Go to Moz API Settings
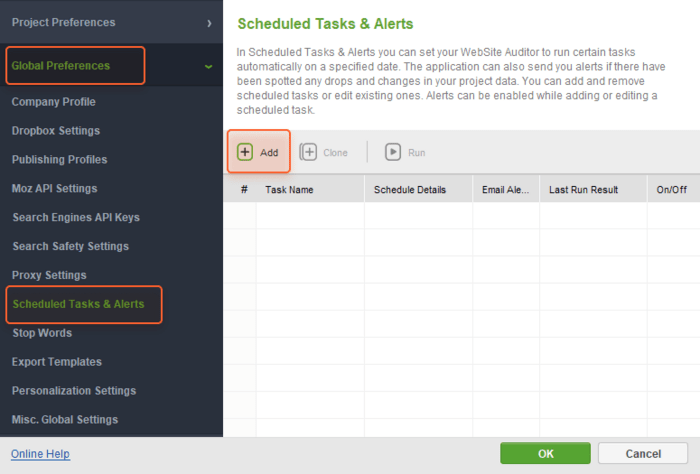This screenshot has width=700, height=474. click(x=54, y=189)
